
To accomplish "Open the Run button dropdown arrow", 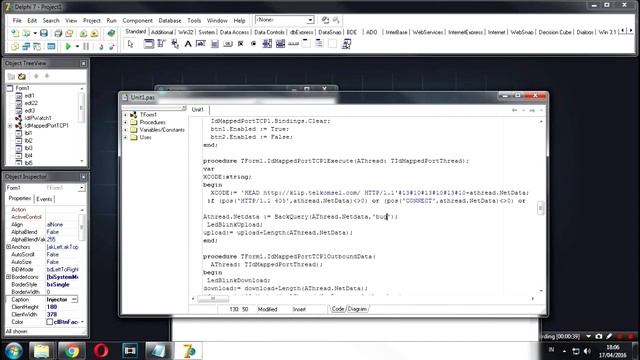I will (x=77, y=47).
